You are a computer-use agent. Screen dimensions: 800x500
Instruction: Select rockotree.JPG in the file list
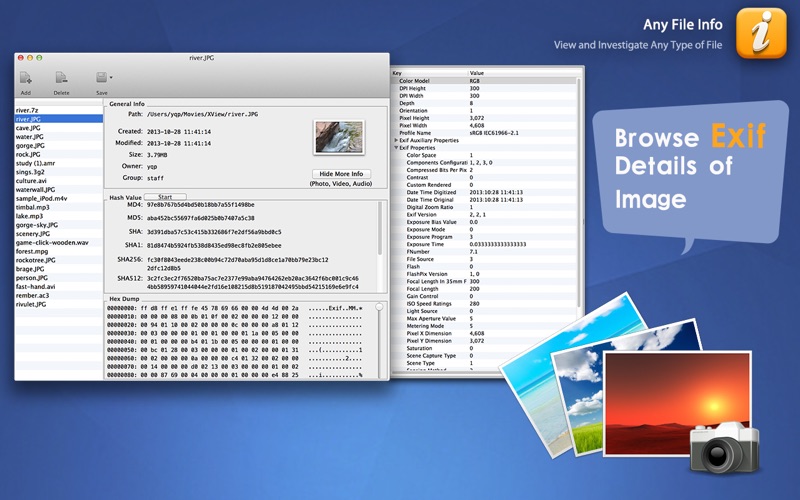pos(59,260)
